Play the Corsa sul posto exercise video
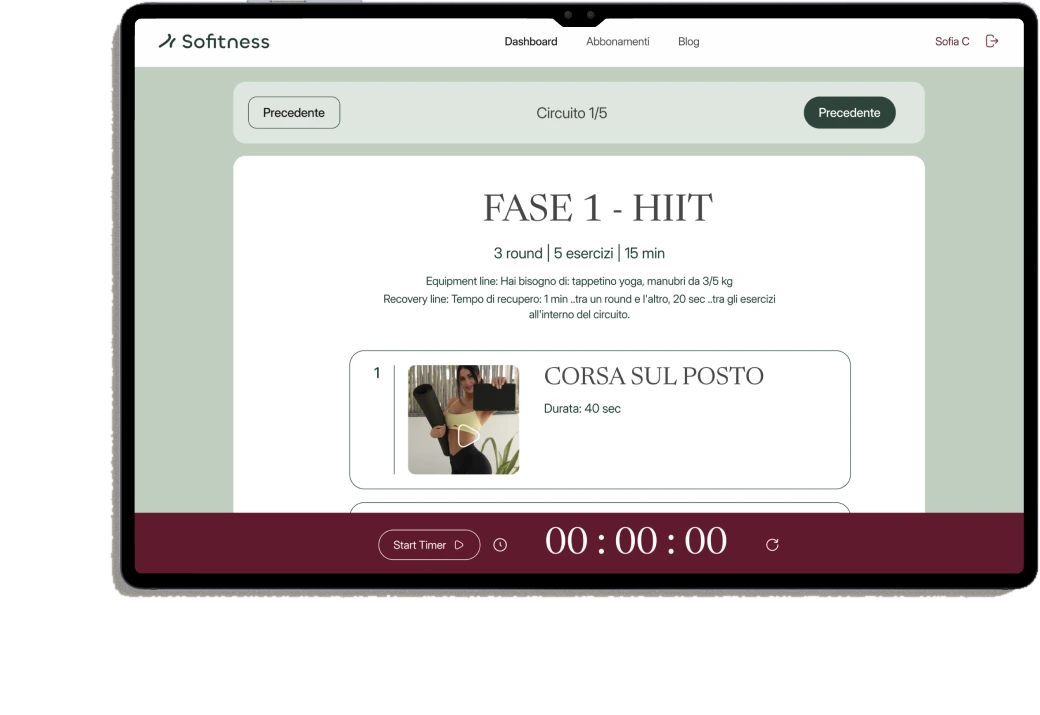Image resolution: width=1040 pixels, height=715 pixels. click(x=464, y=420)
